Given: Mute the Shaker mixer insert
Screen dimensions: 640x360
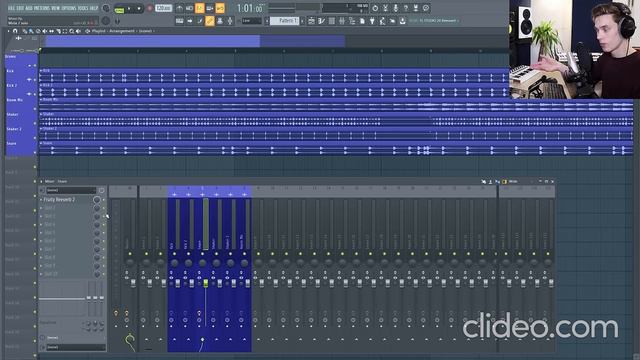Looking at the screenshot, I should tap(216, 254).
